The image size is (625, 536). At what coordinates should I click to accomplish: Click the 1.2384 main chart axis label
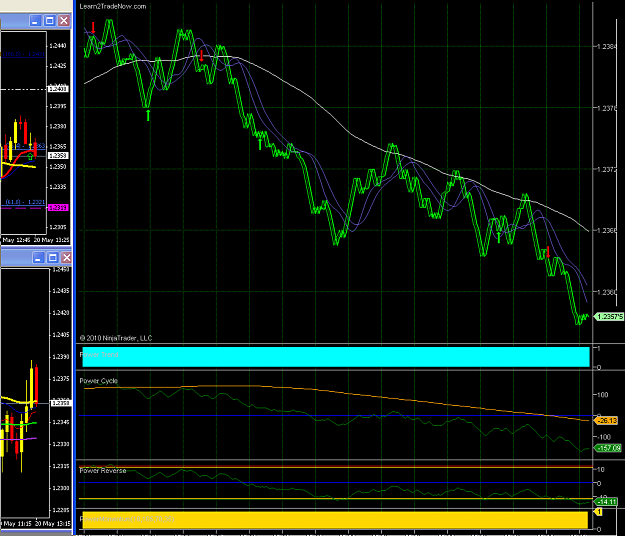point(607,46)
